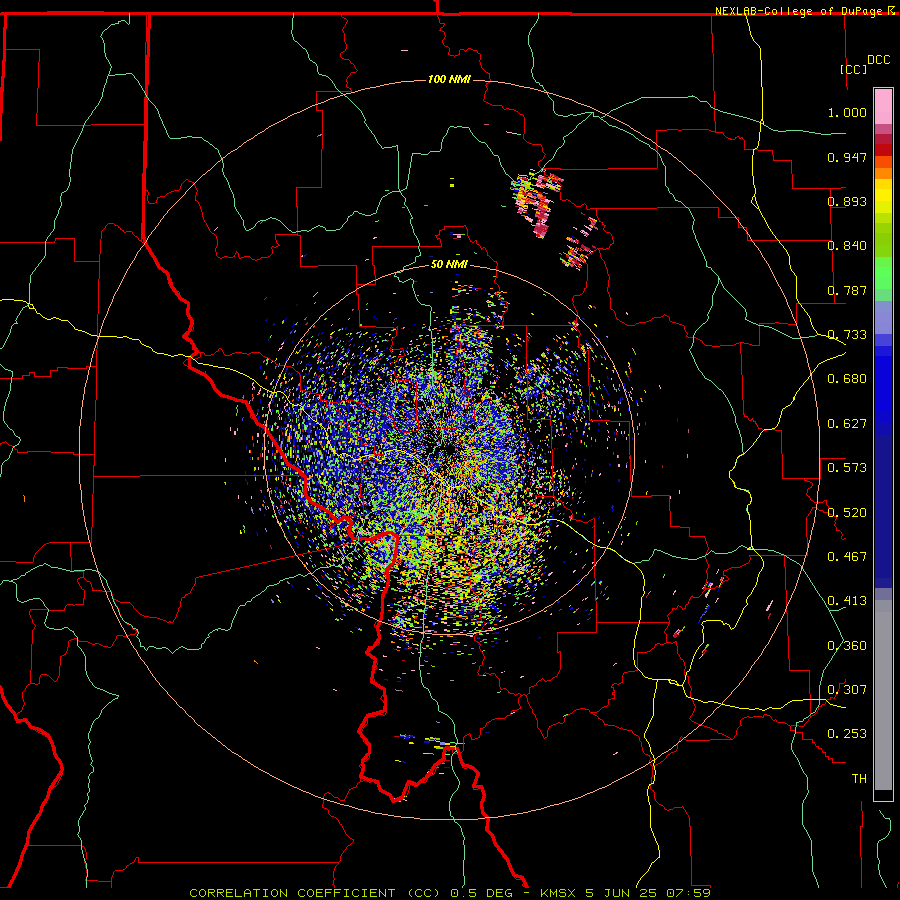The image size is (900, 900).
Task: Pick the orange segment of the color bar
Action: point(883,173)
